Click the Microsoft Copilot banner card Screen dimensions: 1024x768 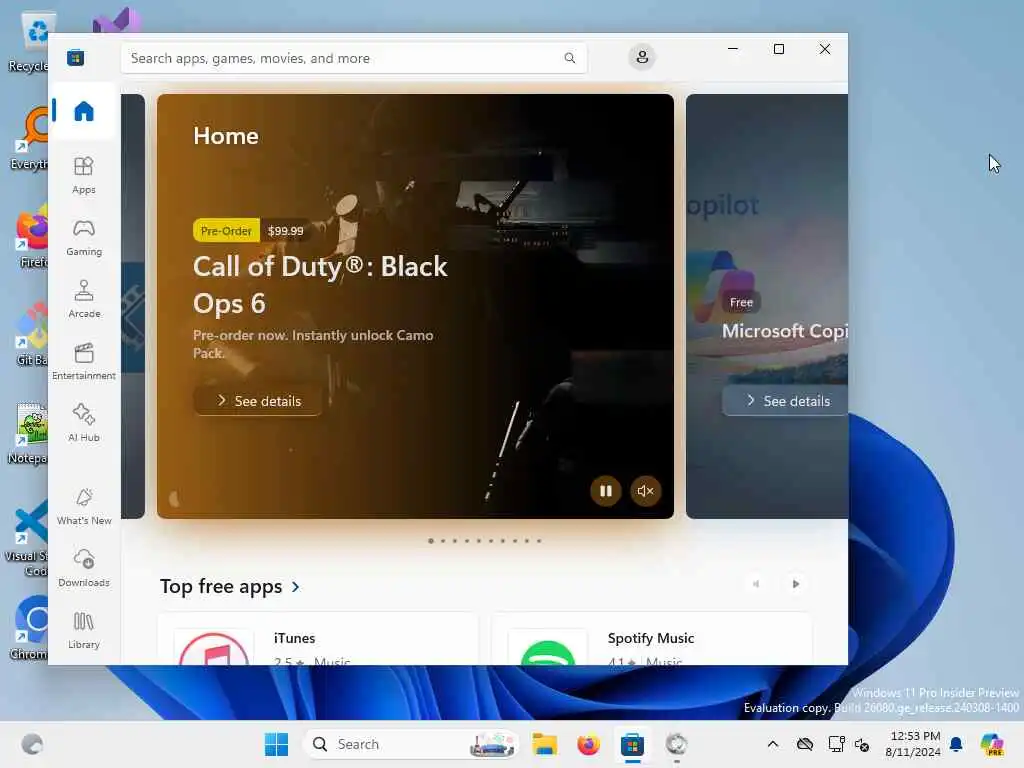[767, 306]
